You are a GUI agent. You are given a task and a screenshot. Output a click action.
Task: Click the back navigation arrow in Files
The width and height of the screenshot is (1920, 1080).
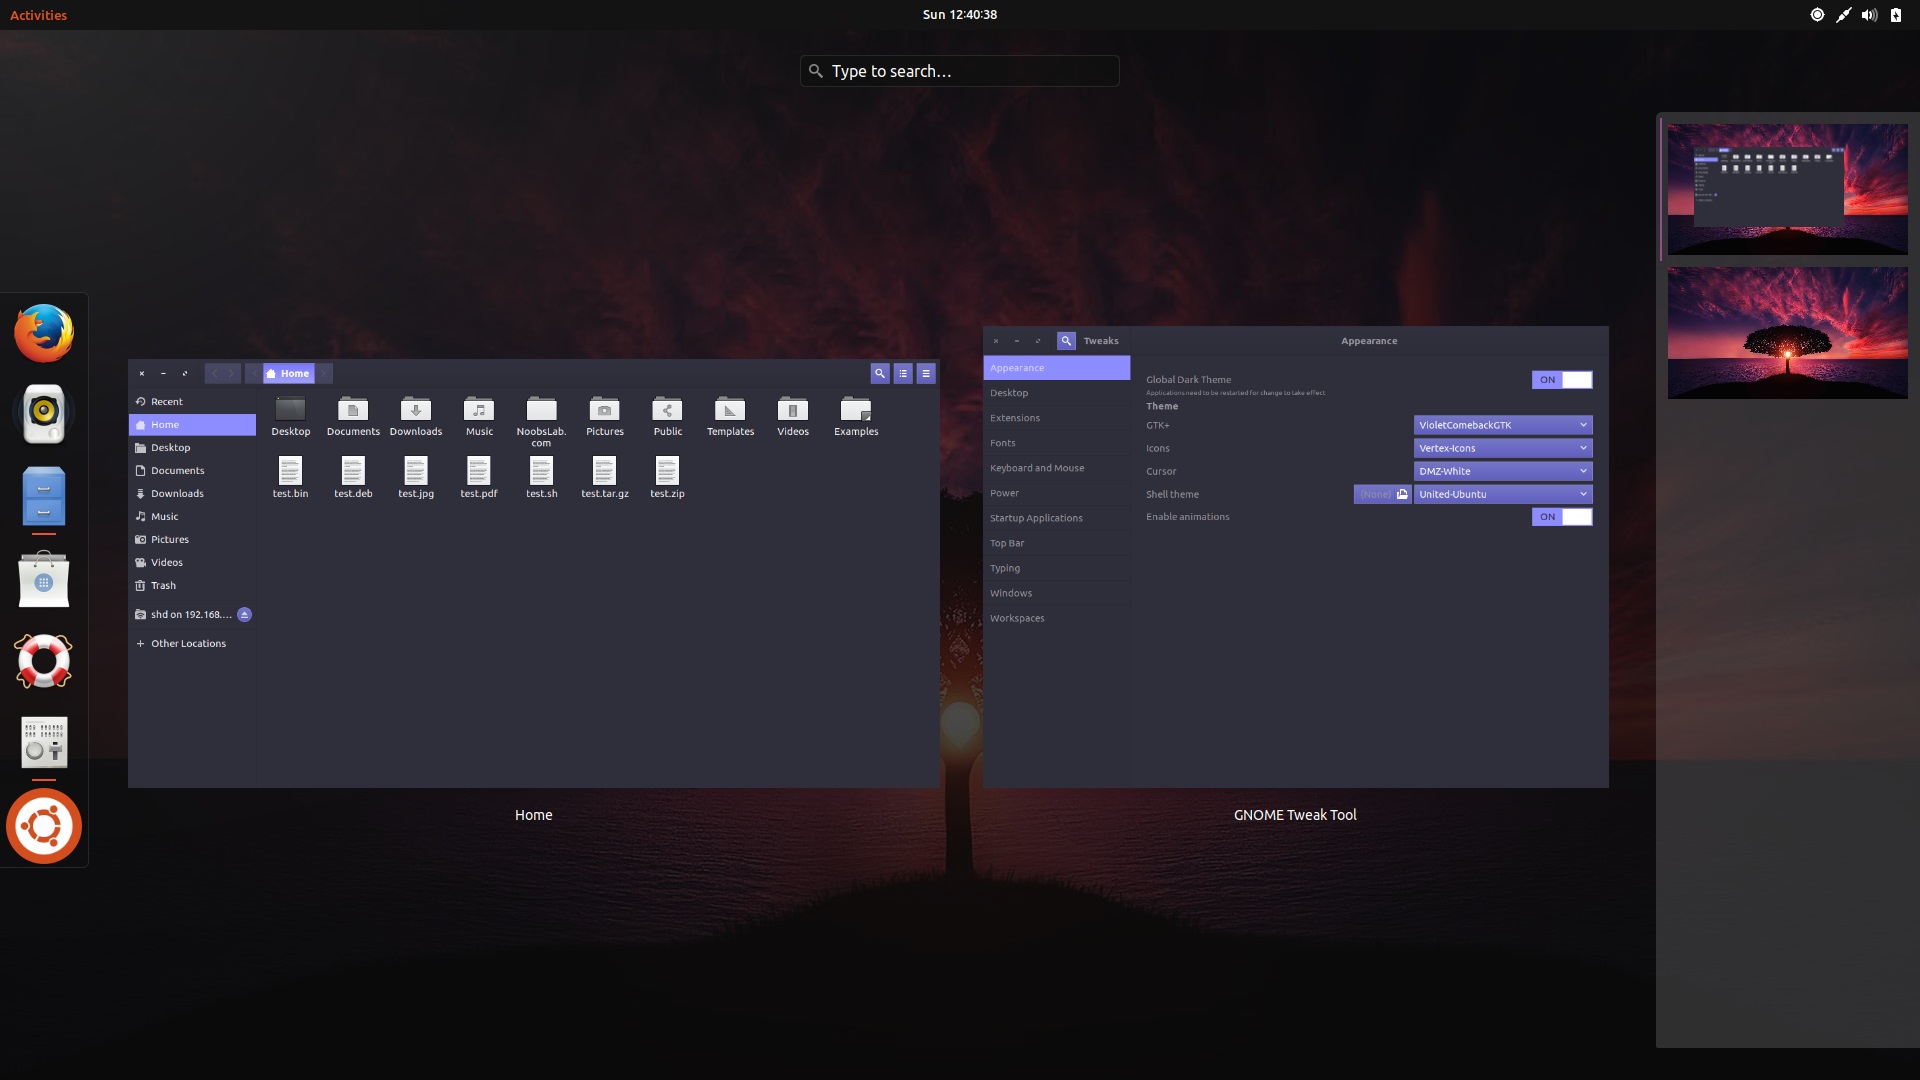(213, 373)
